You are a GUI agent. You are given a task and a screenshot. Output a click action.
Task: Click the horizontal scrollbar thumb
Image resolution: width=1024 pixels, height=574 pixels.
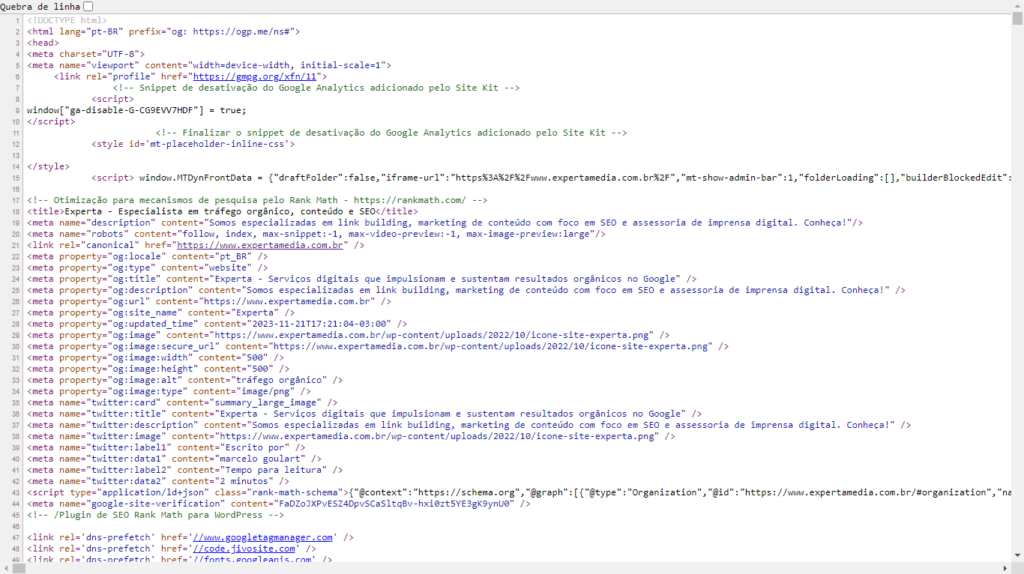[19, 568]
